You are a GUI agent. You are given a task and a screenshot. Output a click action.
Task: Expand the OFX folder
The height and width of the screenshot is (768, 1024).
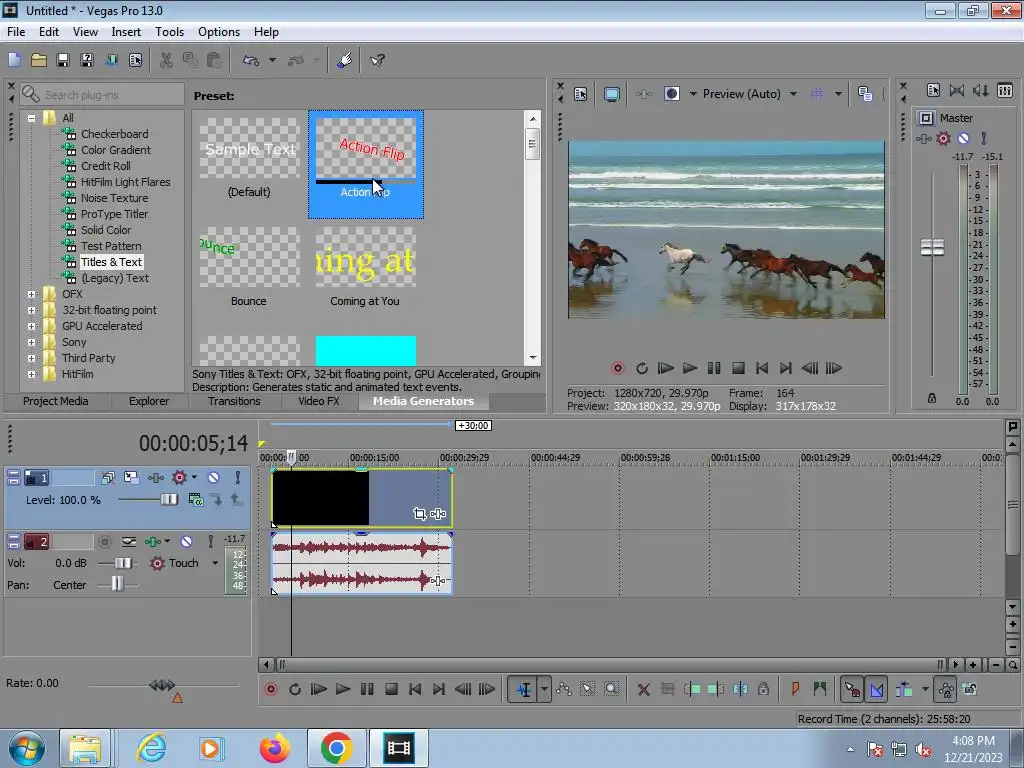pos(31,295)
